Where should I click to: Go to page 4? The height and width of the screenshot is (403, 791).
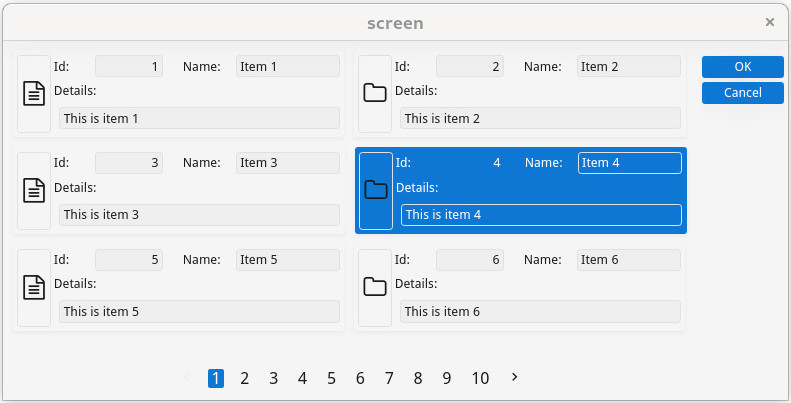pyautogui.click(x=302, y=378)
